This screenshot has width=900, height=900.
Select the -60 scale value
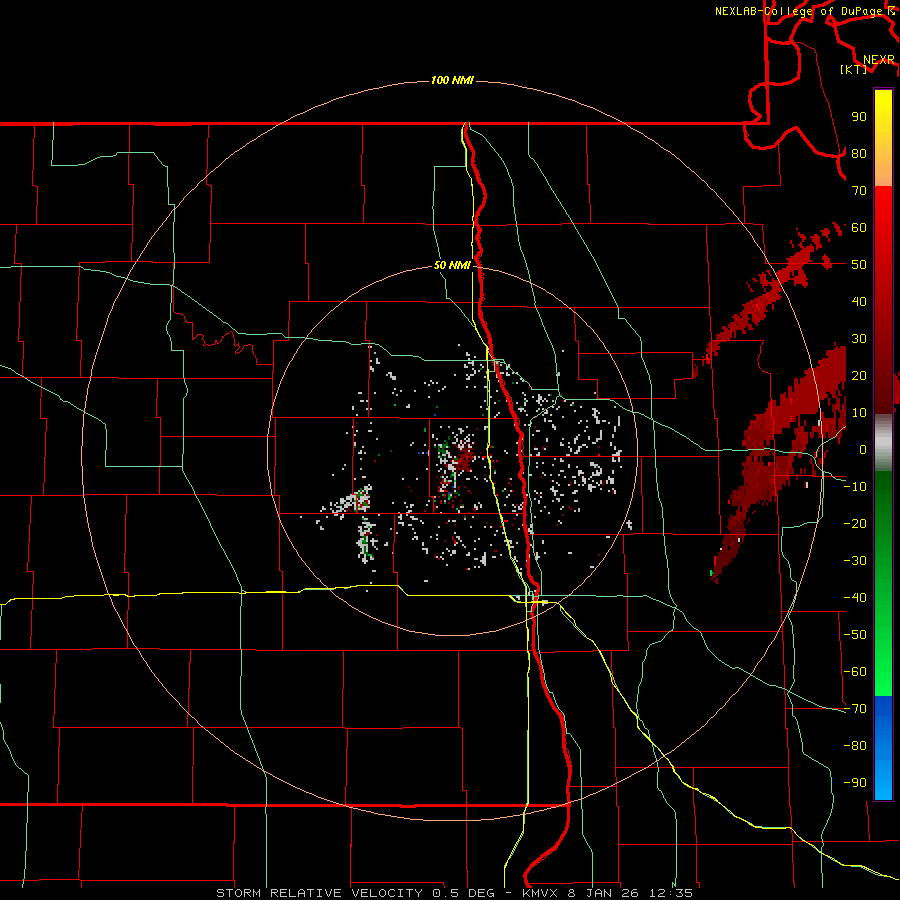click(x=855, y=672)
